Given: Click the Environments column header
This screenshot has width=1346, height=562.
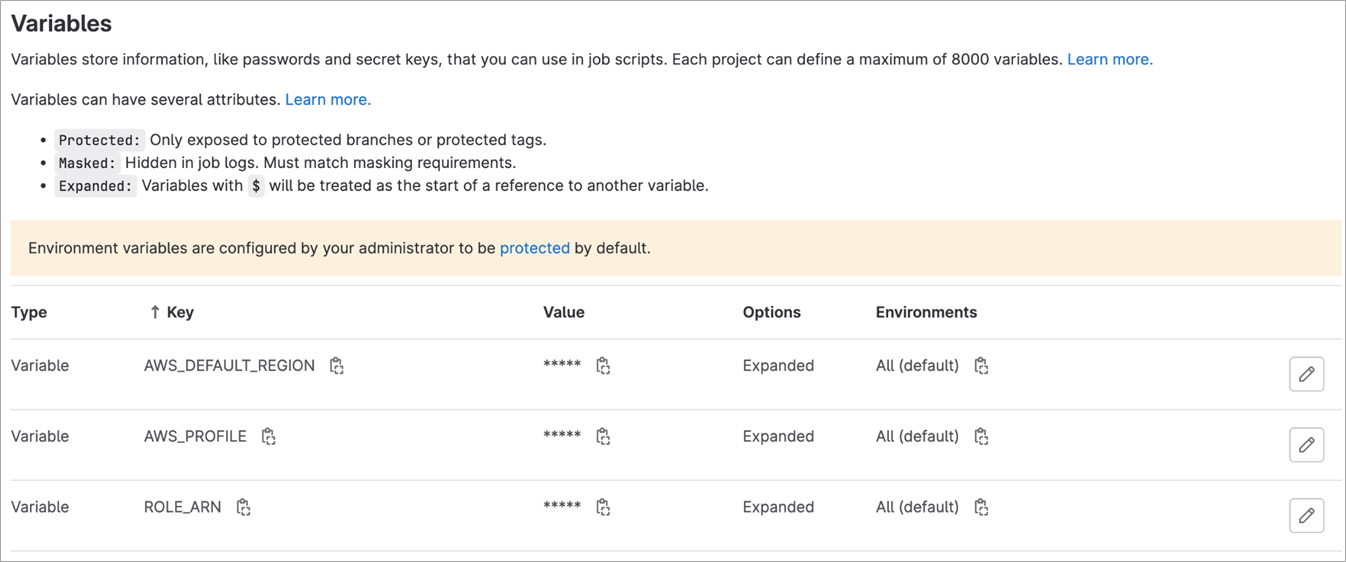Looking at the screenshot, I should [x=926, y=312].
